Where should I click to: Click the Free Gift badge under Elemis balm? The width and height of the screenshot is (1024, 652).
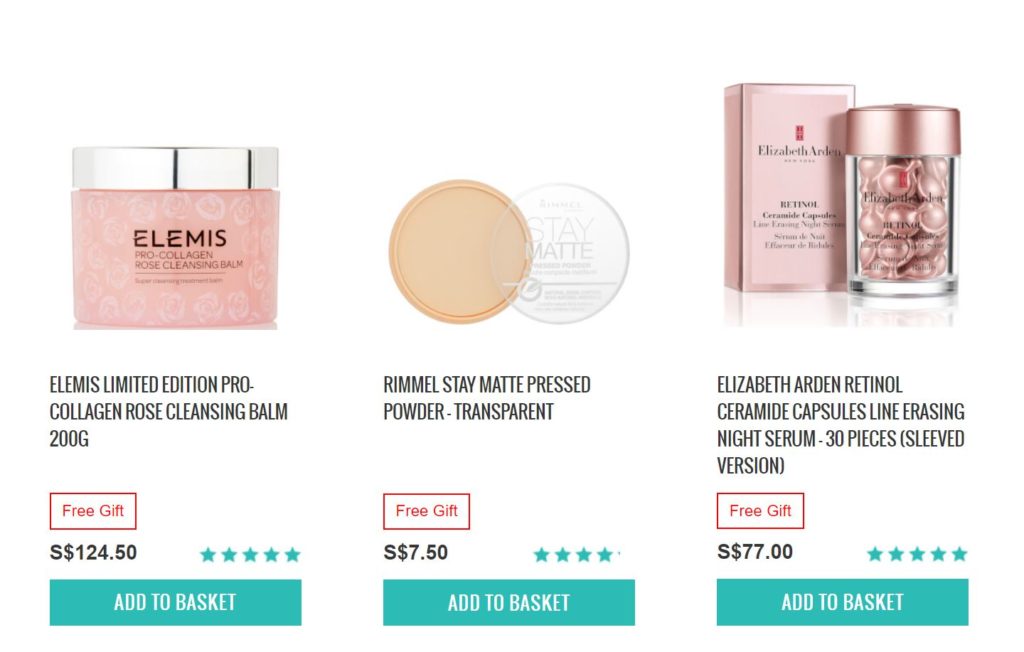tap(93, 511)
